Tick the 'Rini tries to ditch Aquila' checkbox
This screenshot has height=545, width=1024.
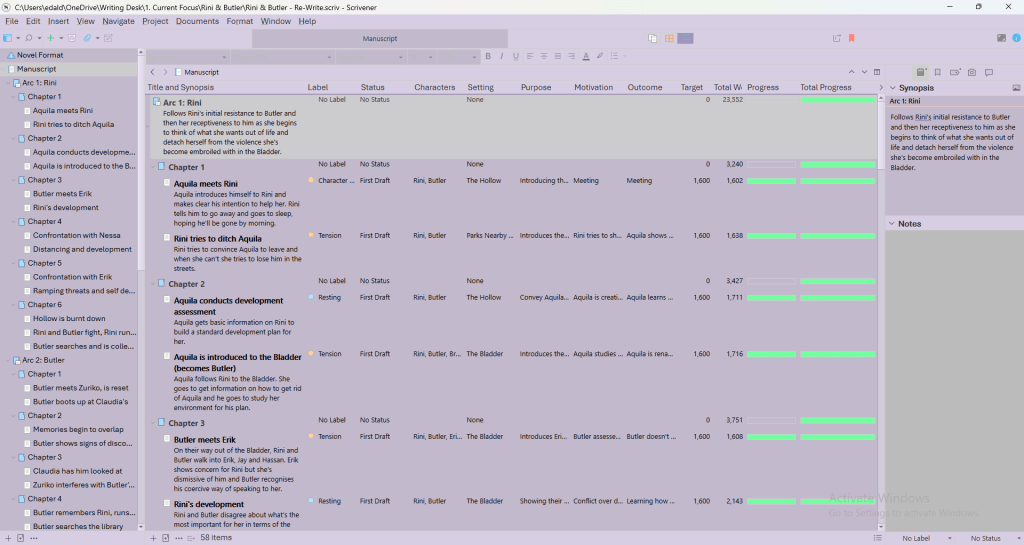pos(167,239)
